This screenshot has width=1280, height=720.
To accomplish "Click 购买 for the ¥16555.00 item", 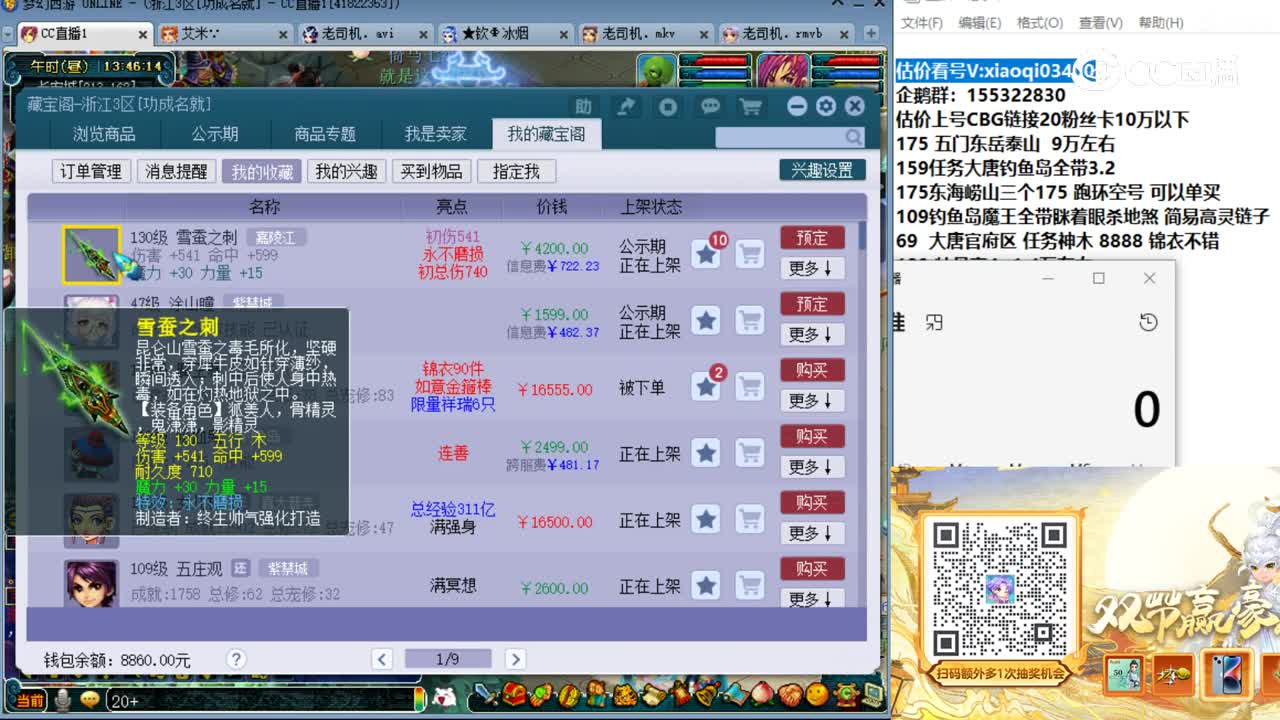I will click(812, 370).
